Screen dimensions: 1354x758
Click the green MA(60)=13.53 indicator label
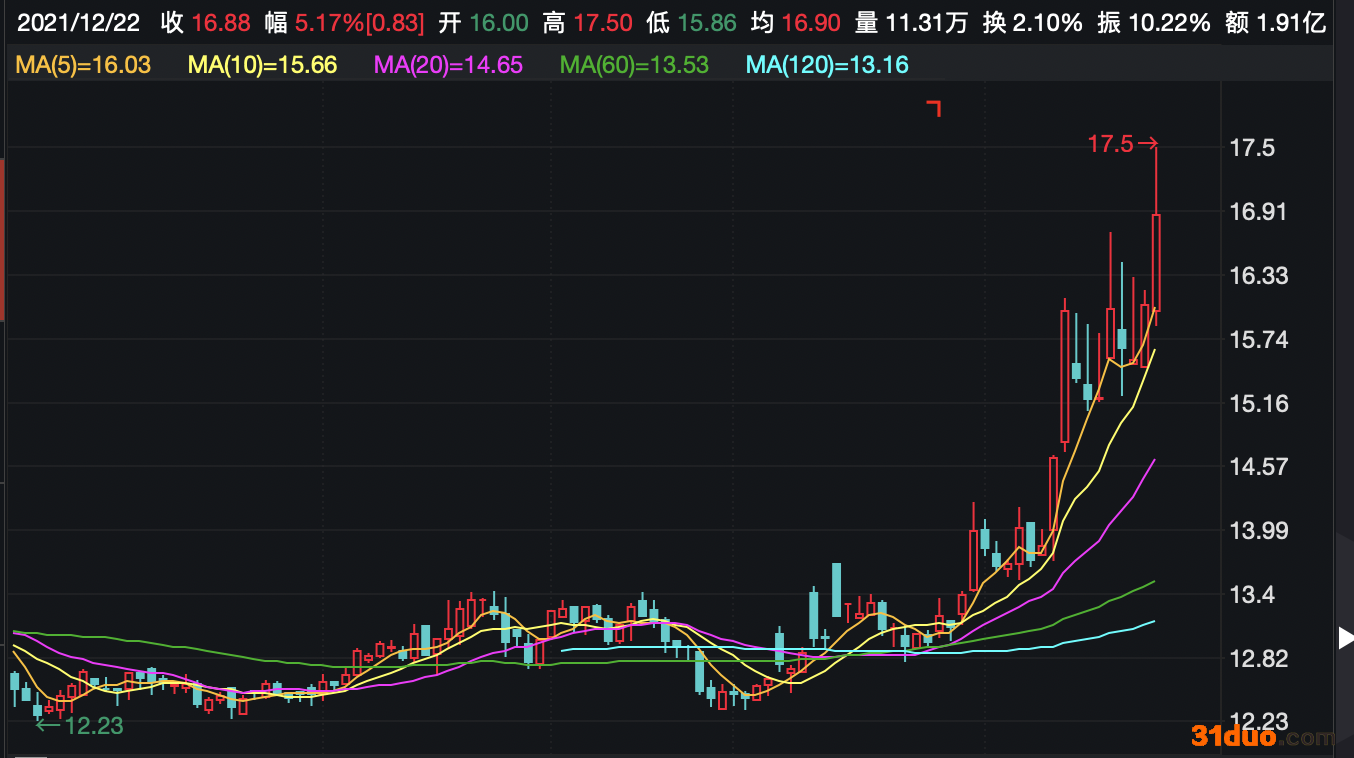(x=634, y=66)
